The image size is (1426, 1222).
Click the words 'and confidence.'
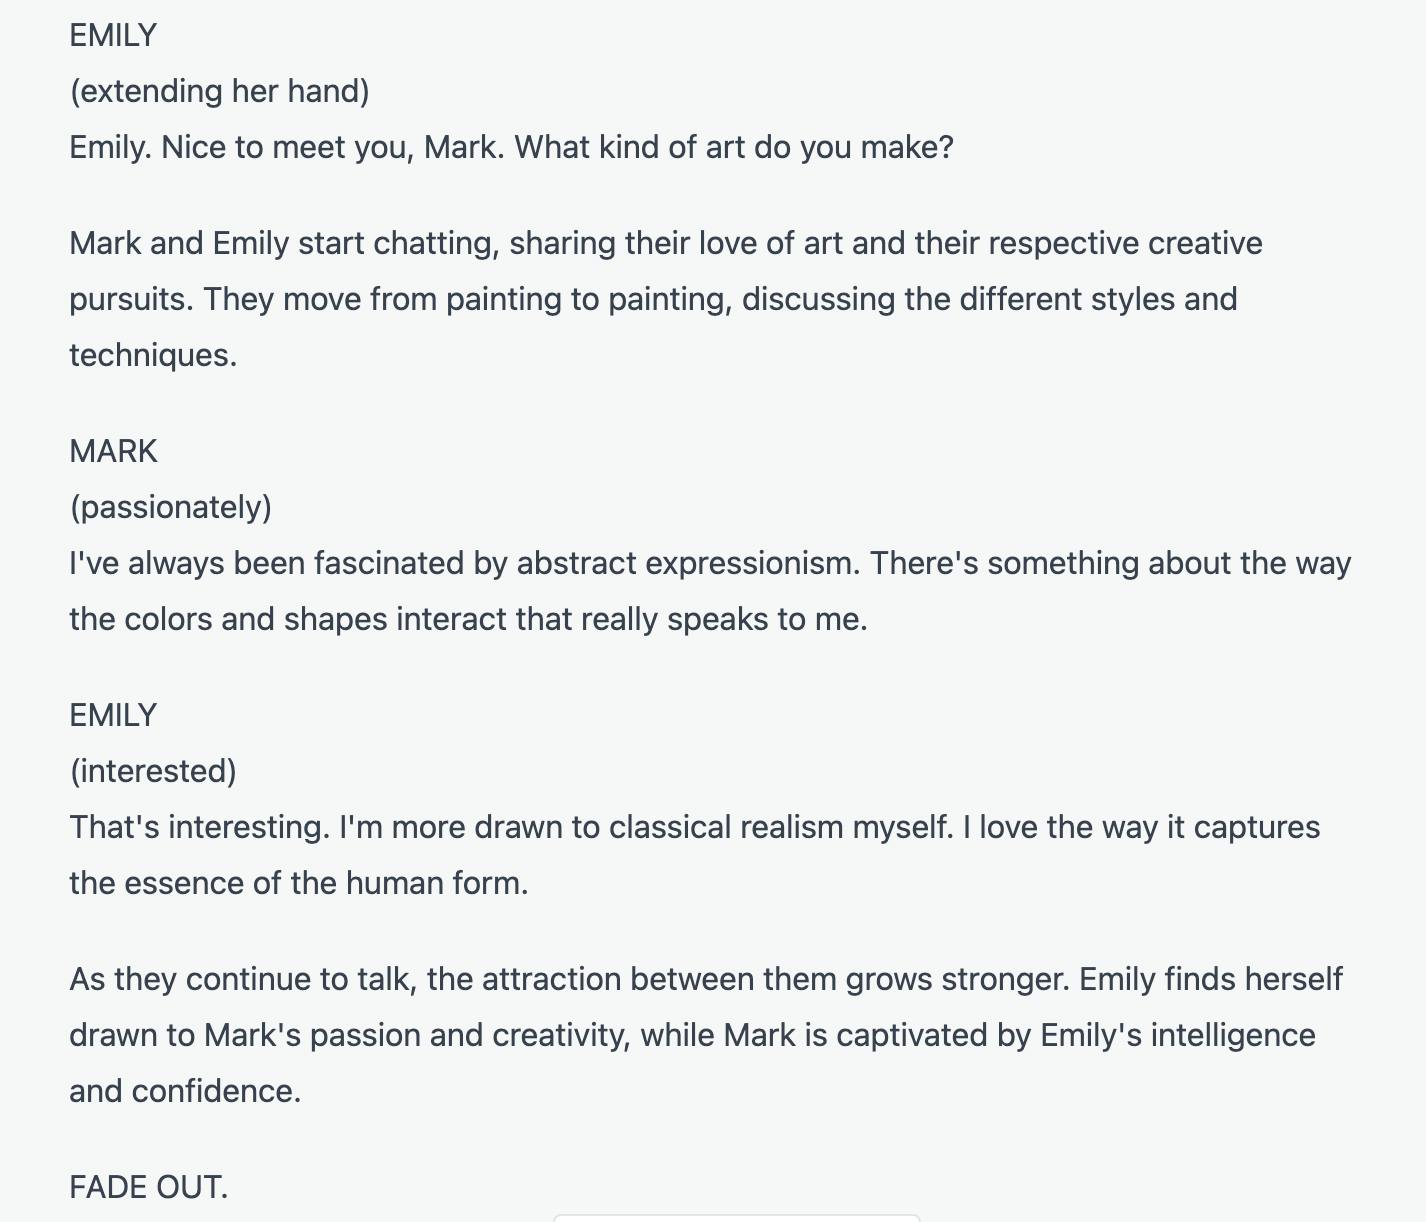point(185,1091)
